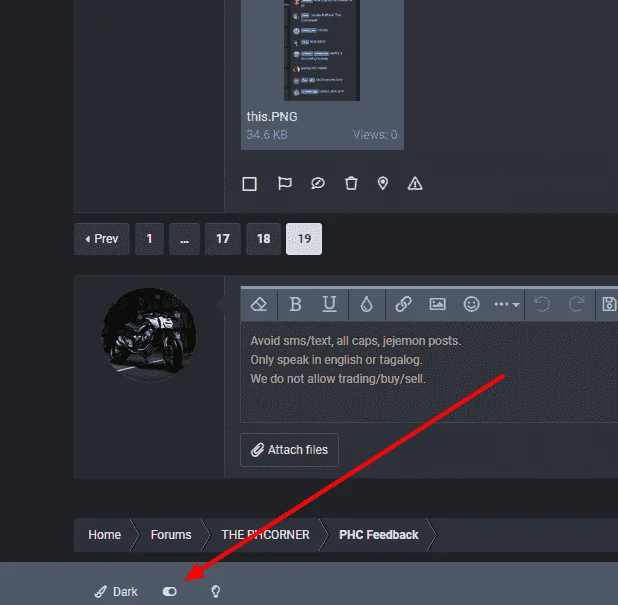This screenshot has height=605, width=618.
Task: Open the this.PNG attachment thumbnail
Action: point(322,50)
